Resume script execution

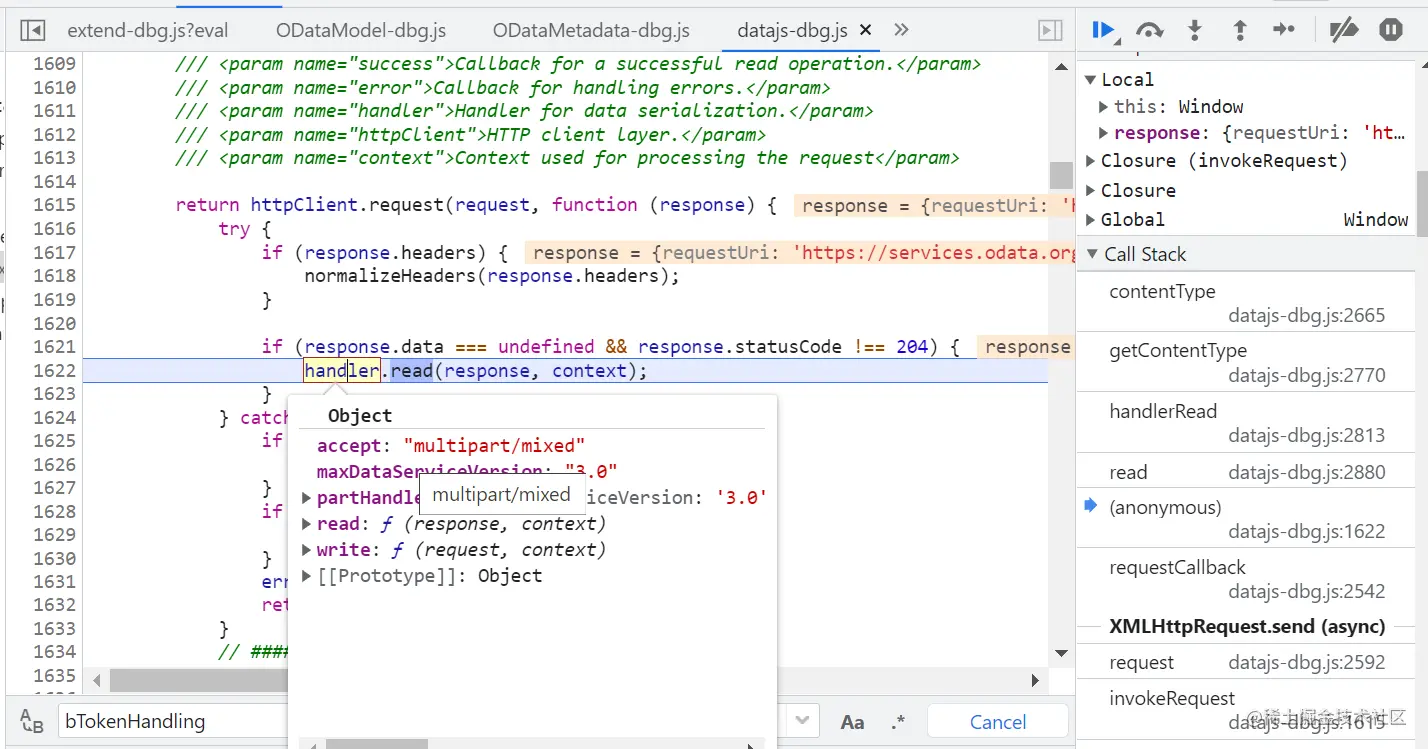pos(1104,30)
